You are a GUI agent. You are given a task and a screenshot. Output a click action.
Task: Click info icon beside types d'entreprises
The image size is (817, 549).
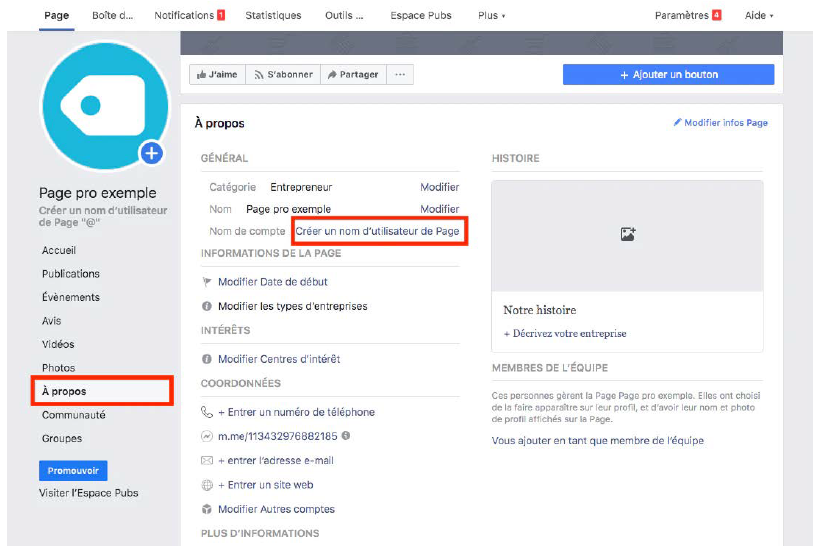[x=207, y=306]
